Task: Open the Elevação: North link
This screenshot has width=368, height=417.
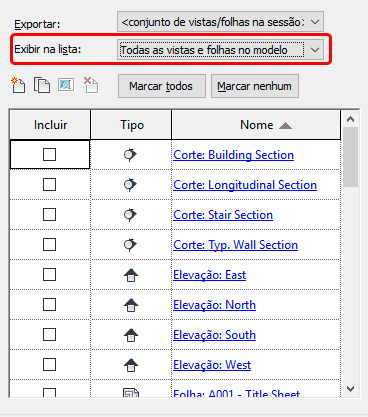Action: [215, 305]
